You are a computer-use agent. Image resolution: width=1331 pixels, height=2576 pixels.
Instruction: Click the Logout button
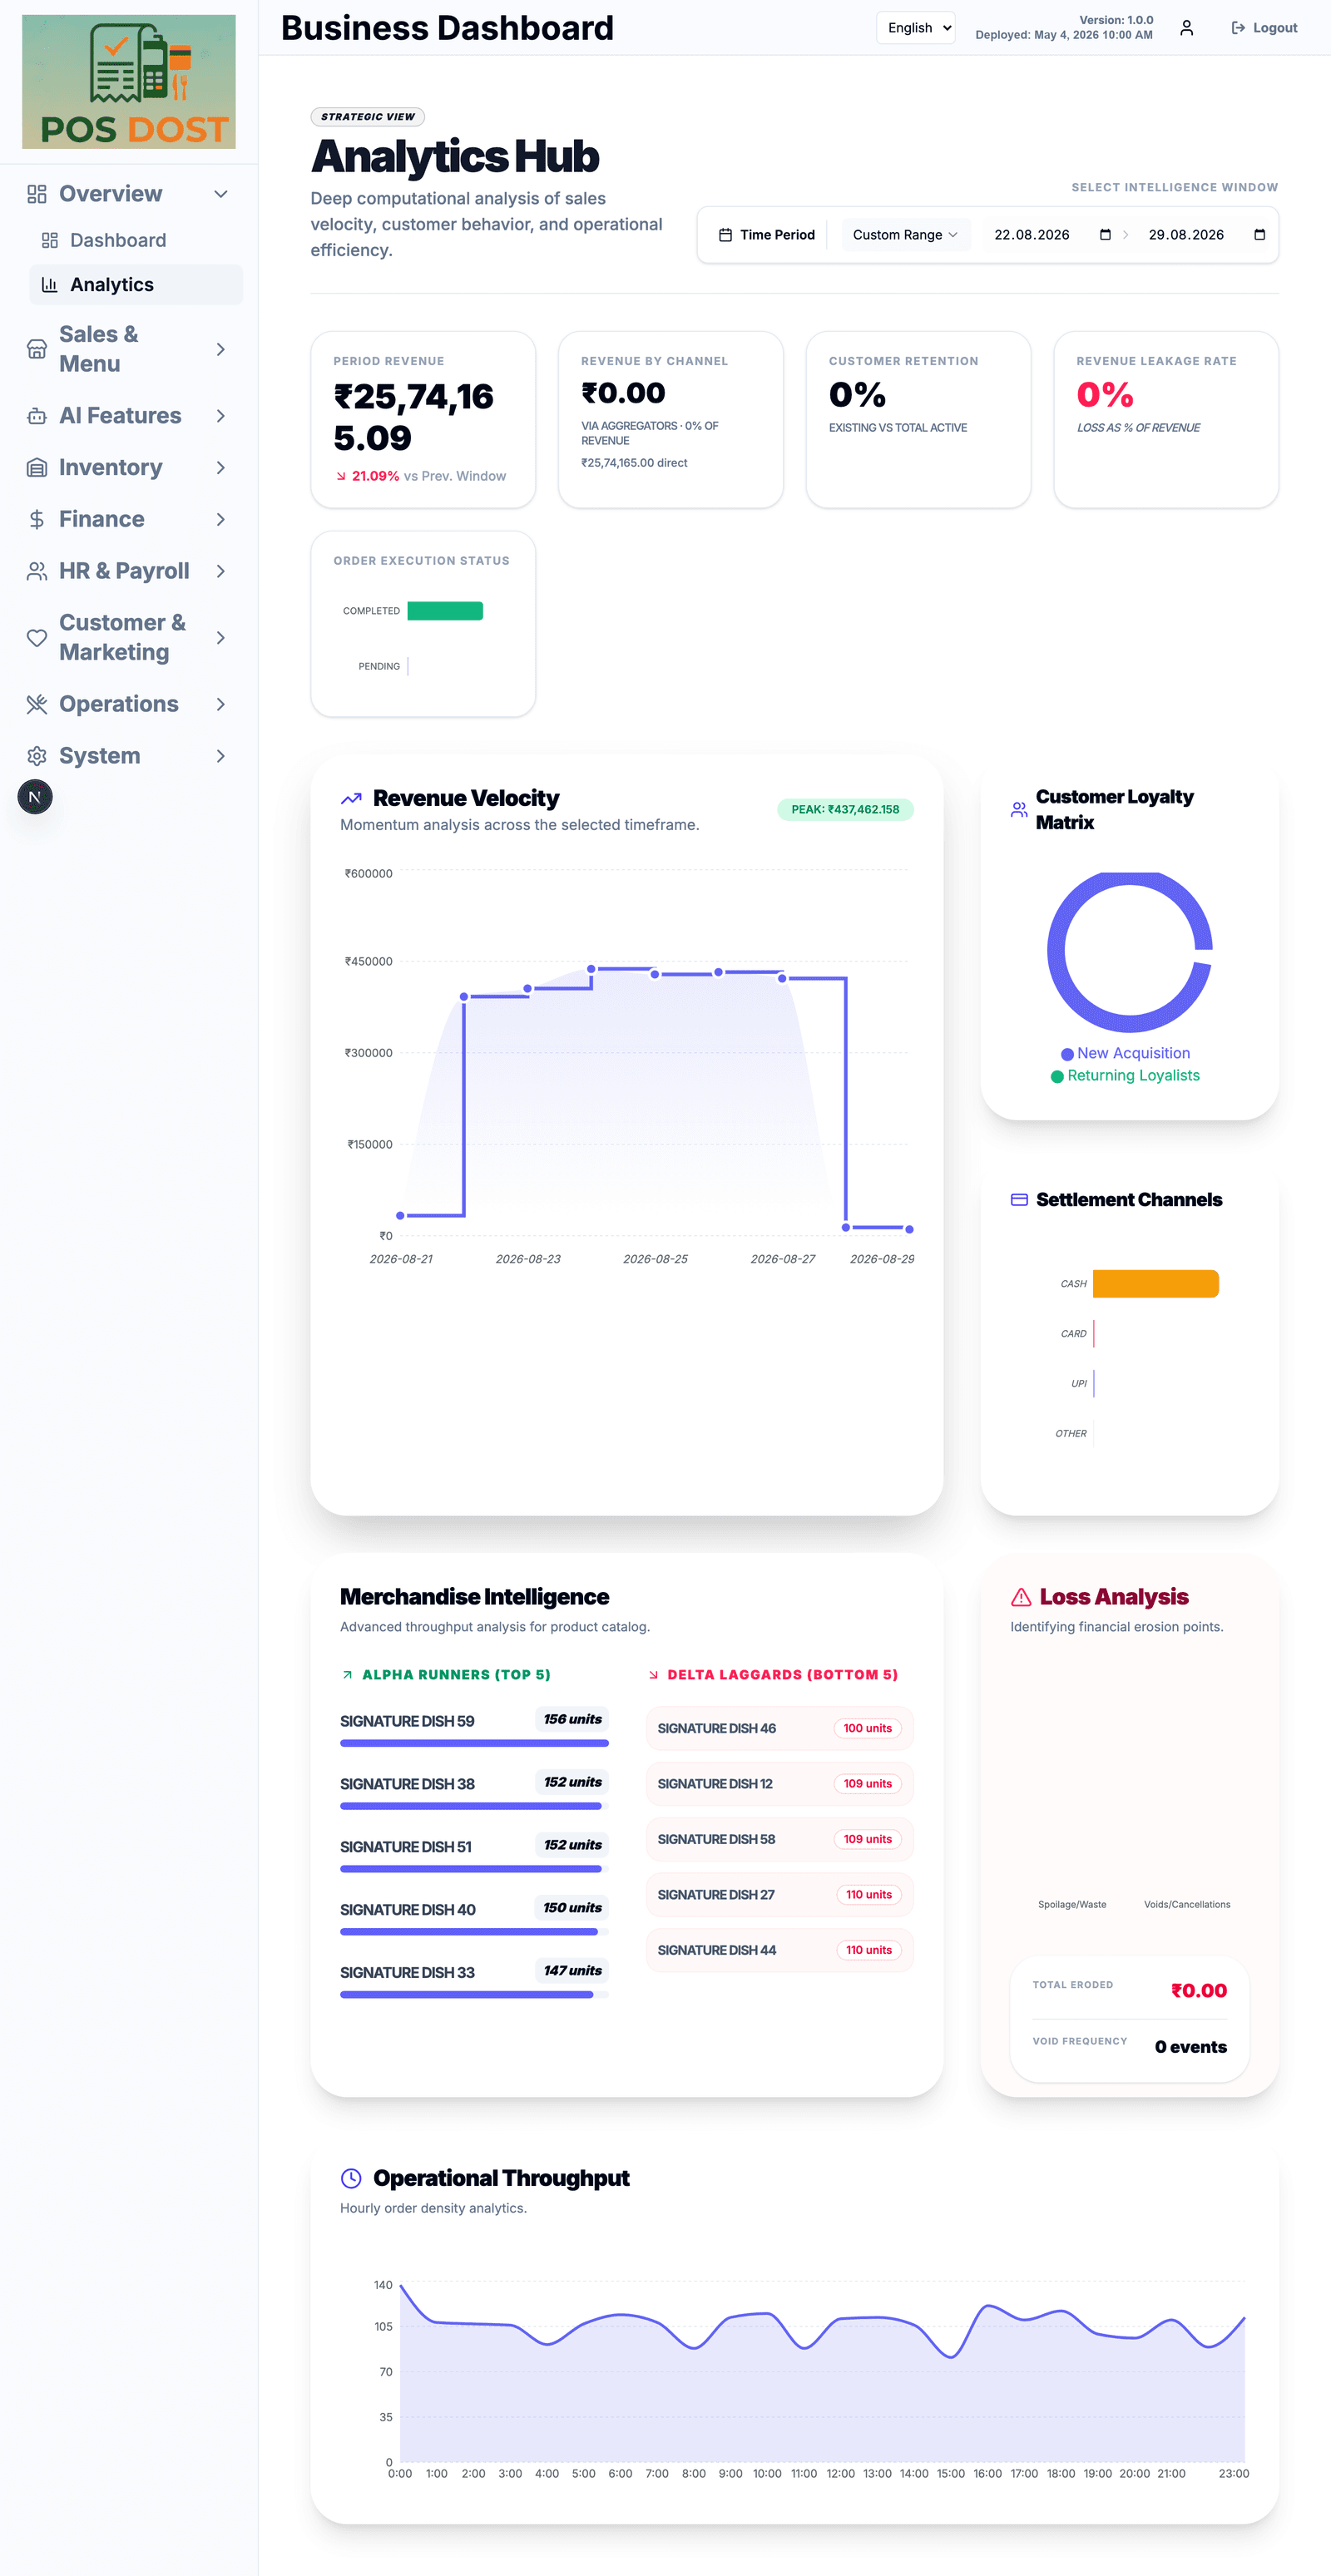click(1264, 28)
